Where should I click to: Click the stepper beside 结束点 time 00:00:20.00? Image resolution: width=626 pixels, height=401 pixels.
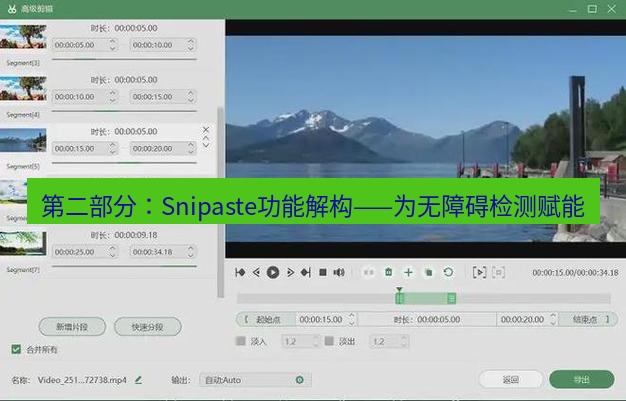point(553,320)
